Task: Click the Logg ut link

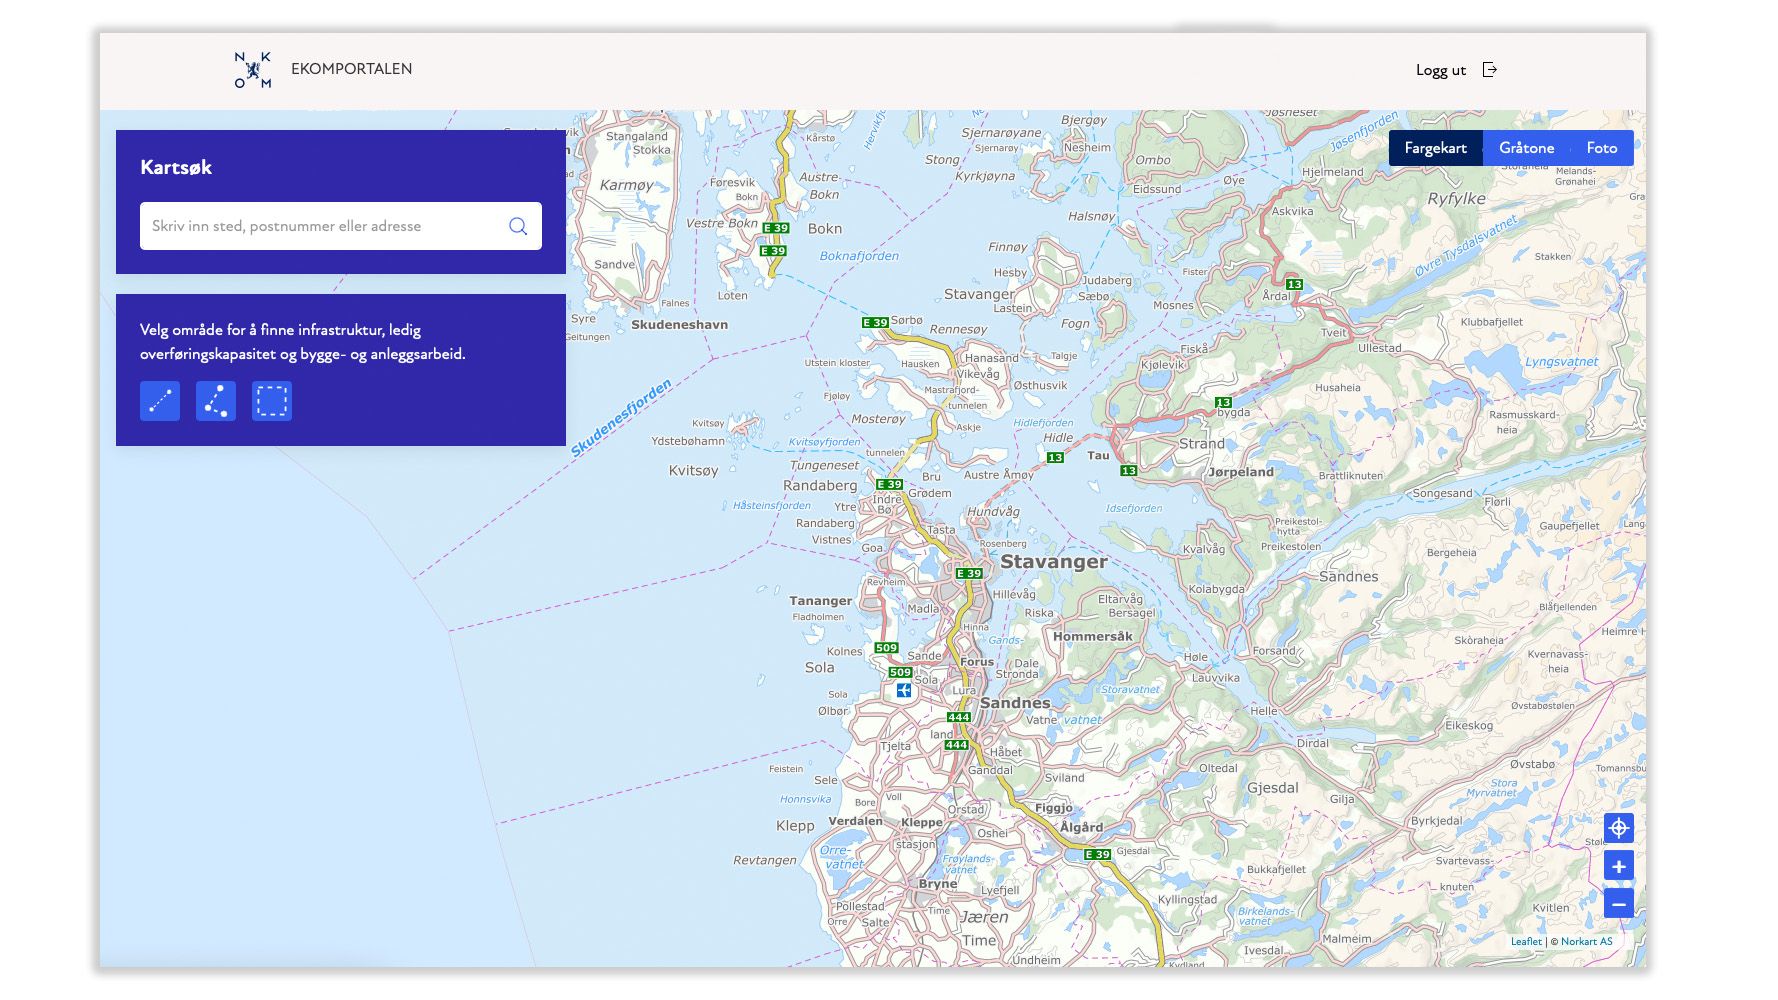Action: pos(1441,70)
